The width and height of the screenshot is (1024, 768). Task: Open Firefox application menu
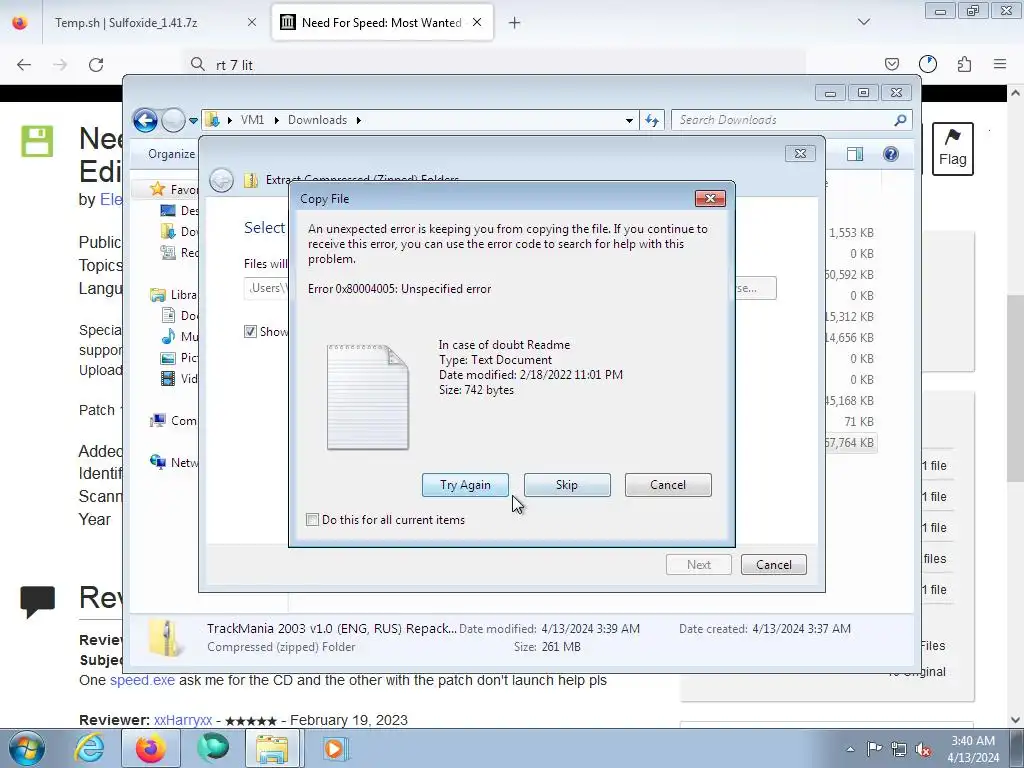click(x=1000, y=64)
